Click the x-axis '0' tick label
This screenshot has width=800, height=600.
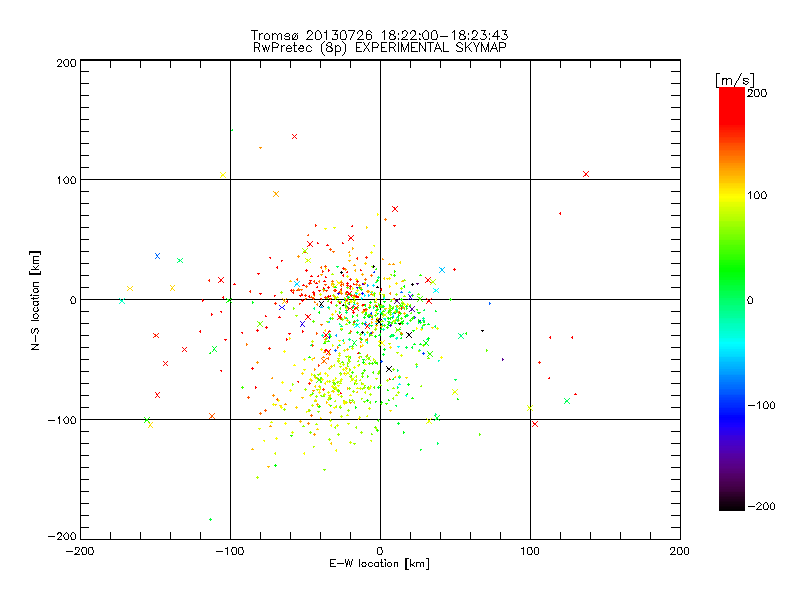[x=380, y=551]
